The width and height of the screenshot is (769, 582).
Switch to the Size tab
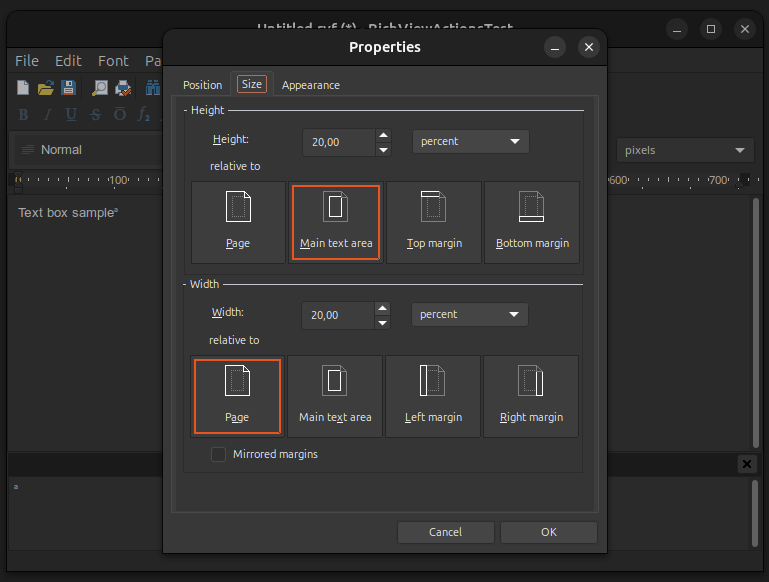(252, 84)
